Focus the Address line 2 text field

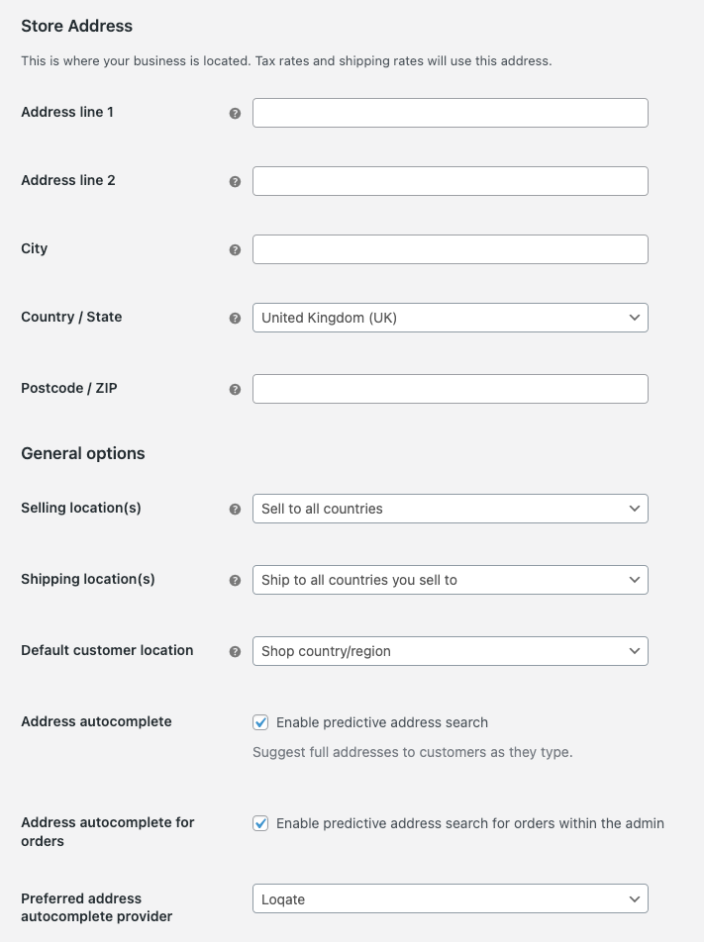pos(450,181)
